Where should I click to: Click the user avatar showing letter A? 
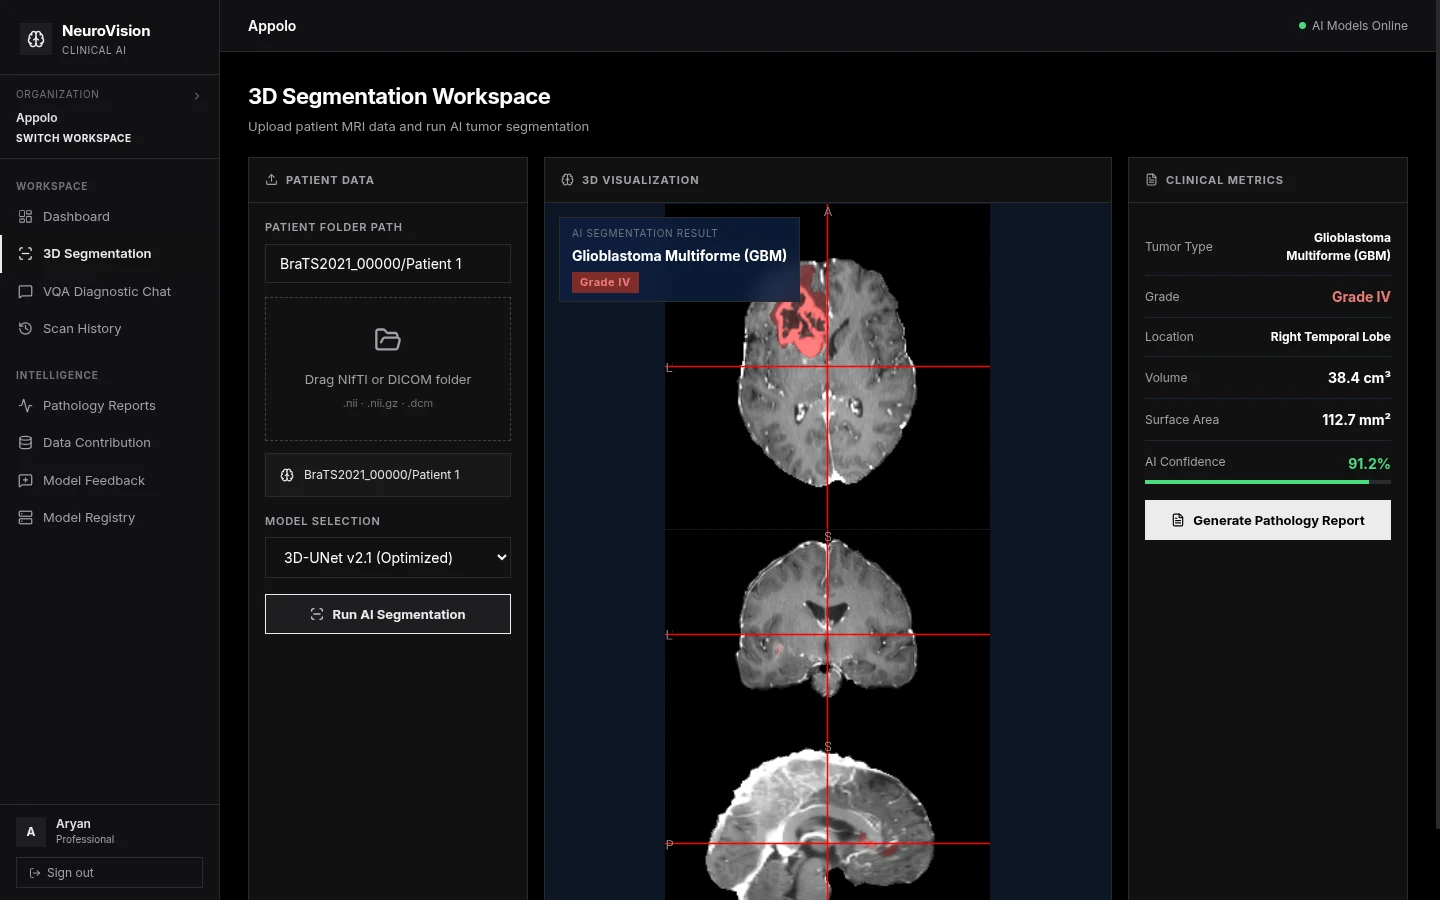(31, 832)
